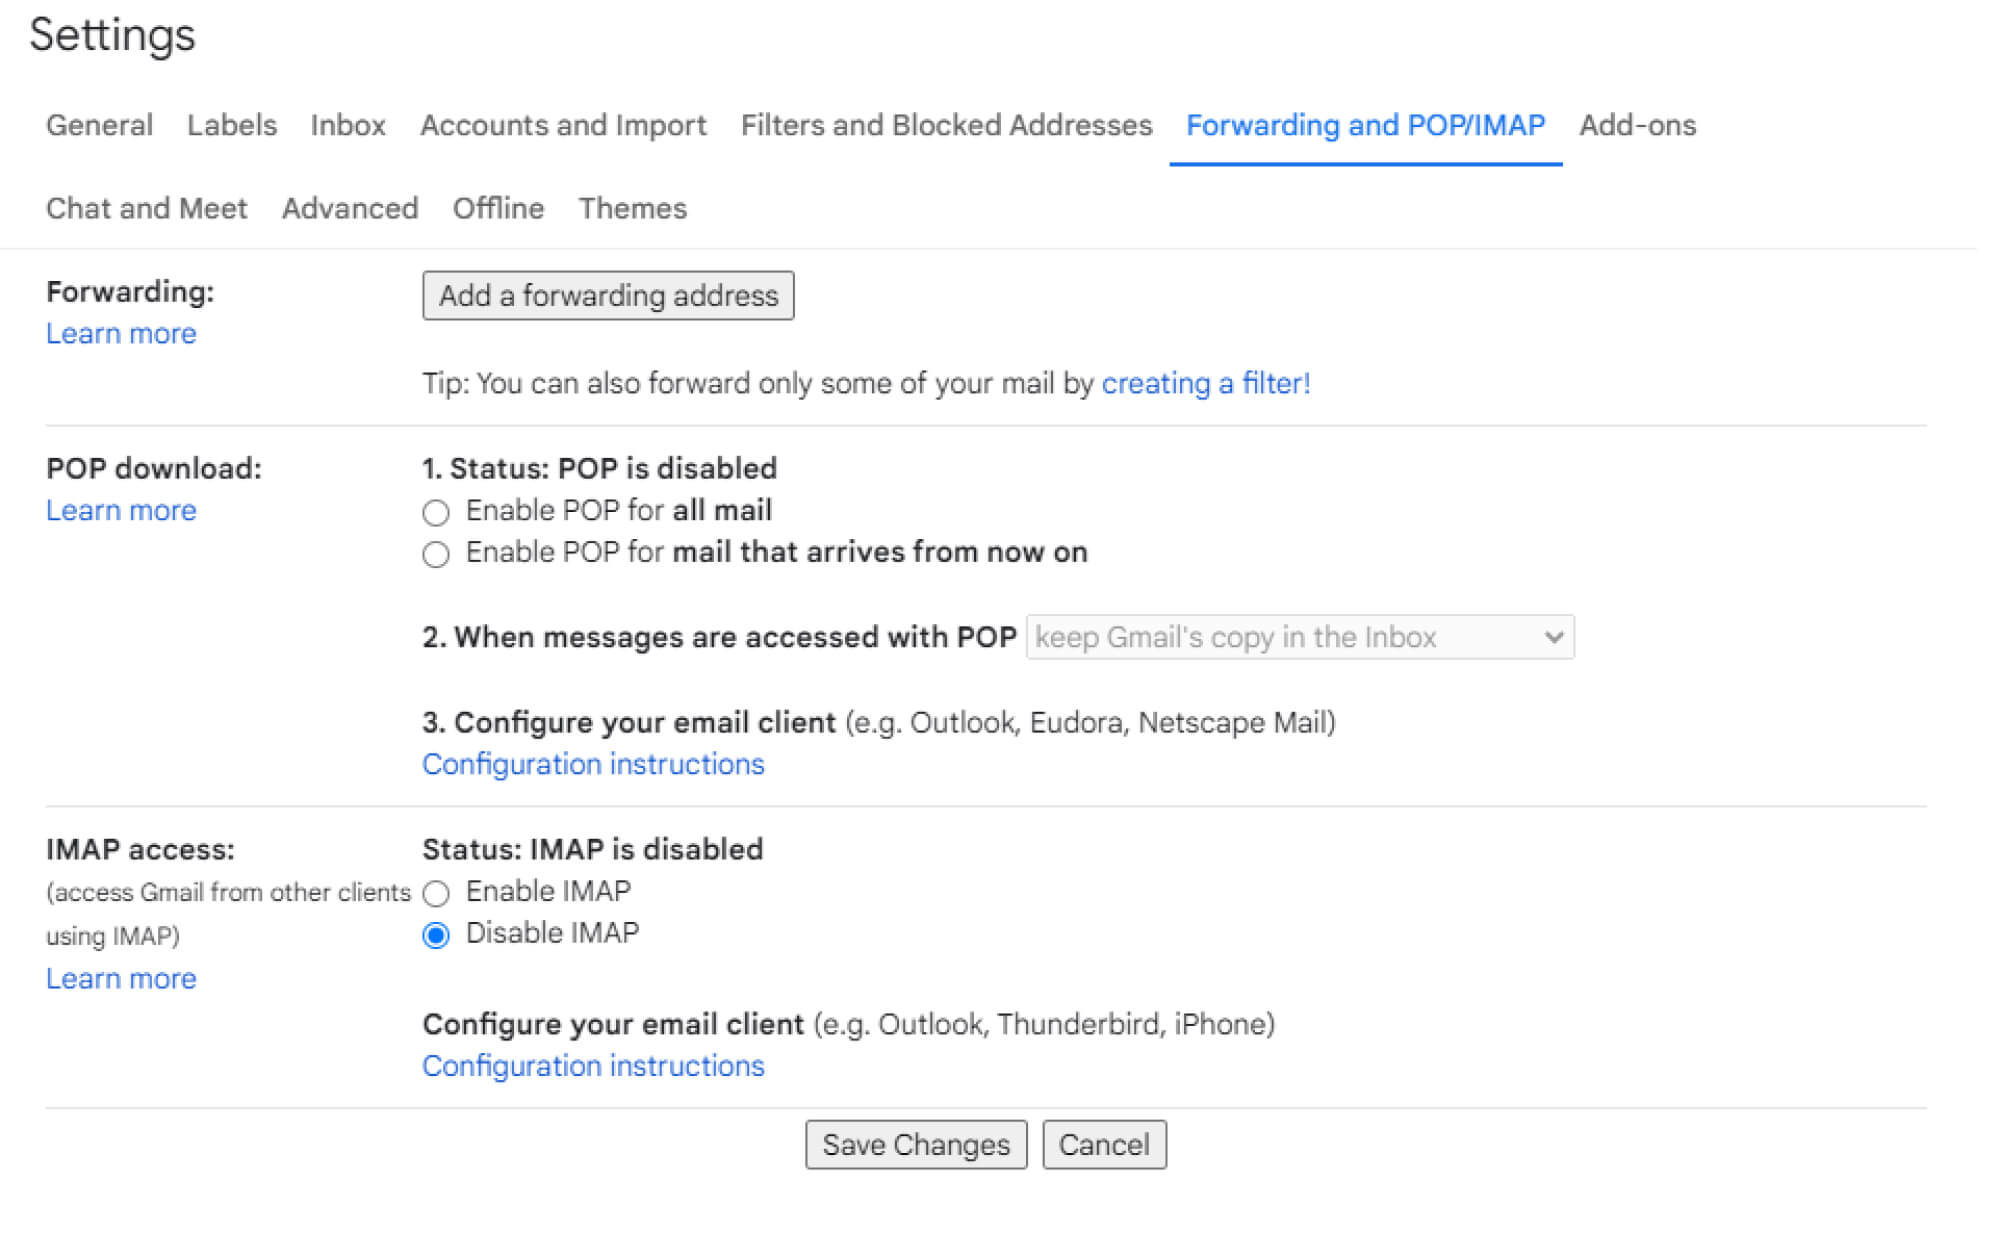Open the creating a filter link

click(x=1206, y=383)
